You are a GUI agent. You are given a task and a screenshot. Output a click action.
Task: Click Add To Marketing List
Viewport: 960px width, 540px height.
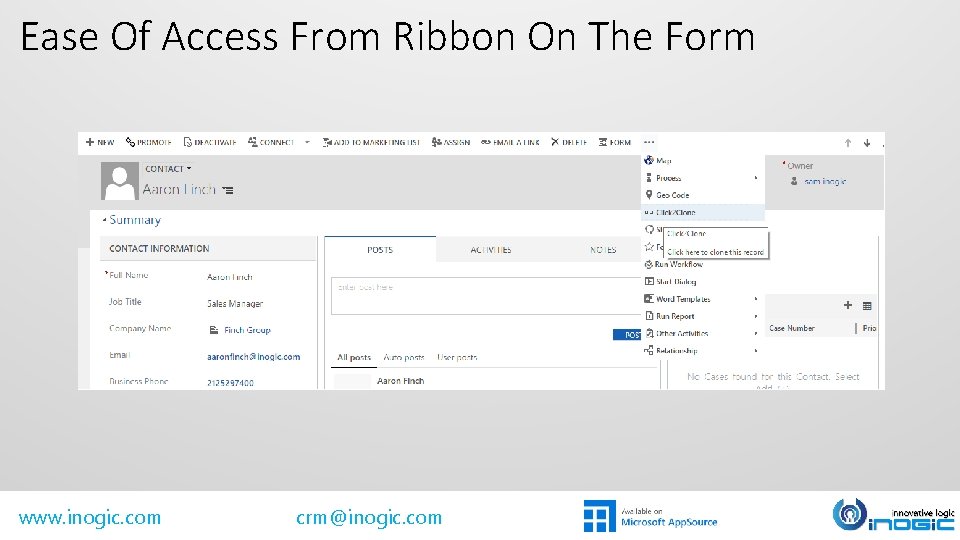coord(372,142)
